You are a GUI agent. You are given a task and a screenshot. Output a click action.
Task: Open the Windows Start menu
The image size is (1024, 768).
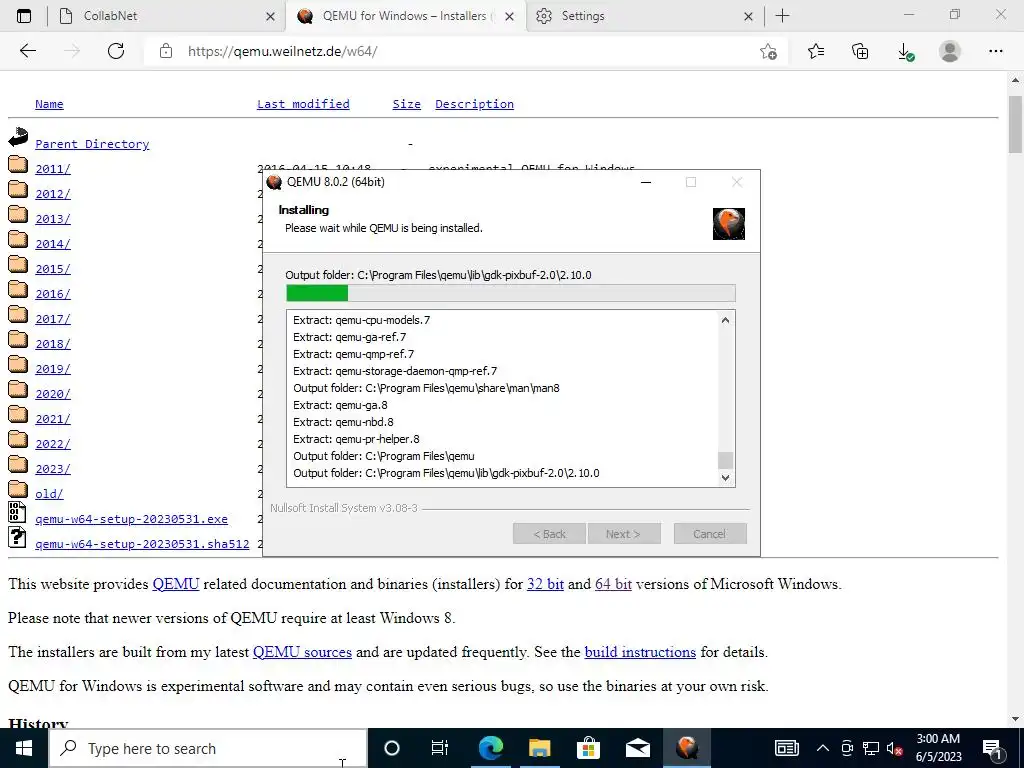[24, 748]
